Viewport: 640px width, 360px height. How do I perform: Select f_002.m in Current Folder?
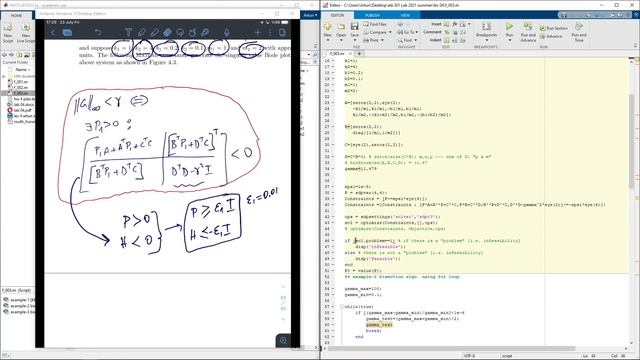click(x=20, y=87)
